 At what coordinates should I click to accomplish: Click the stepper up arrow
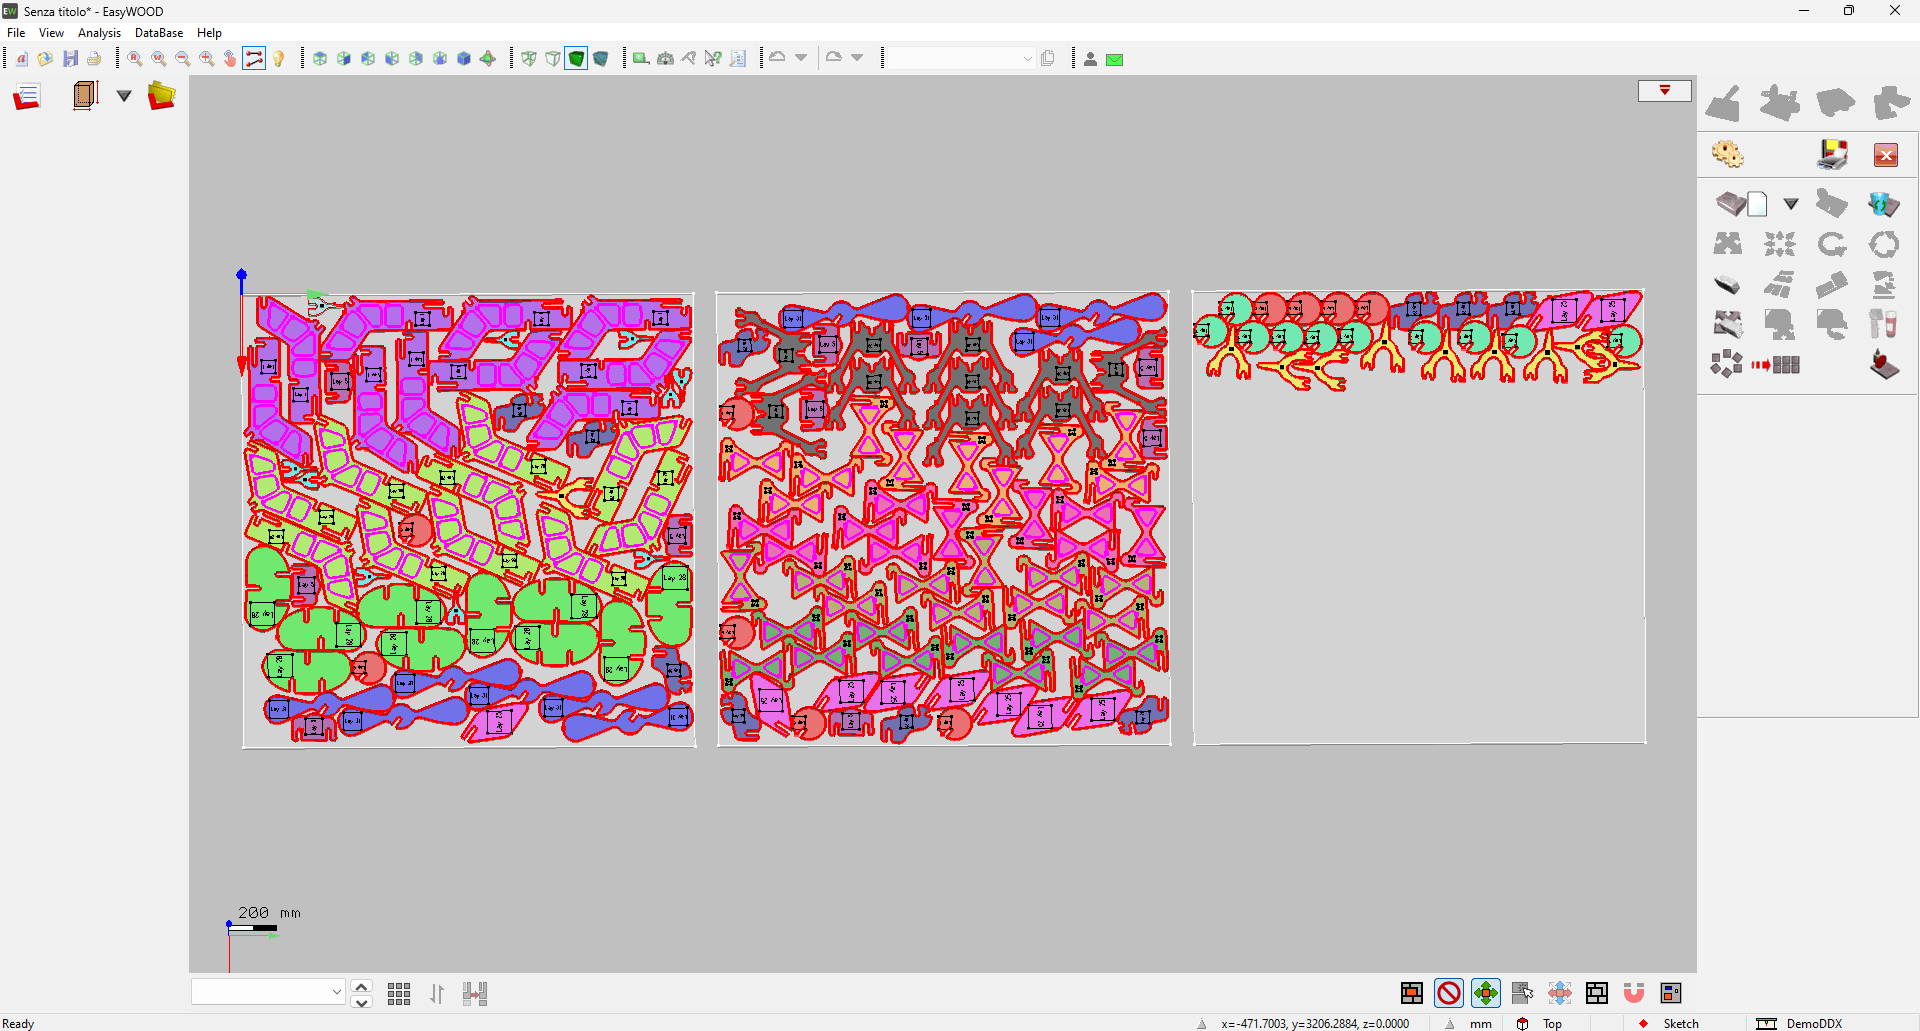(x=362, y=986)
